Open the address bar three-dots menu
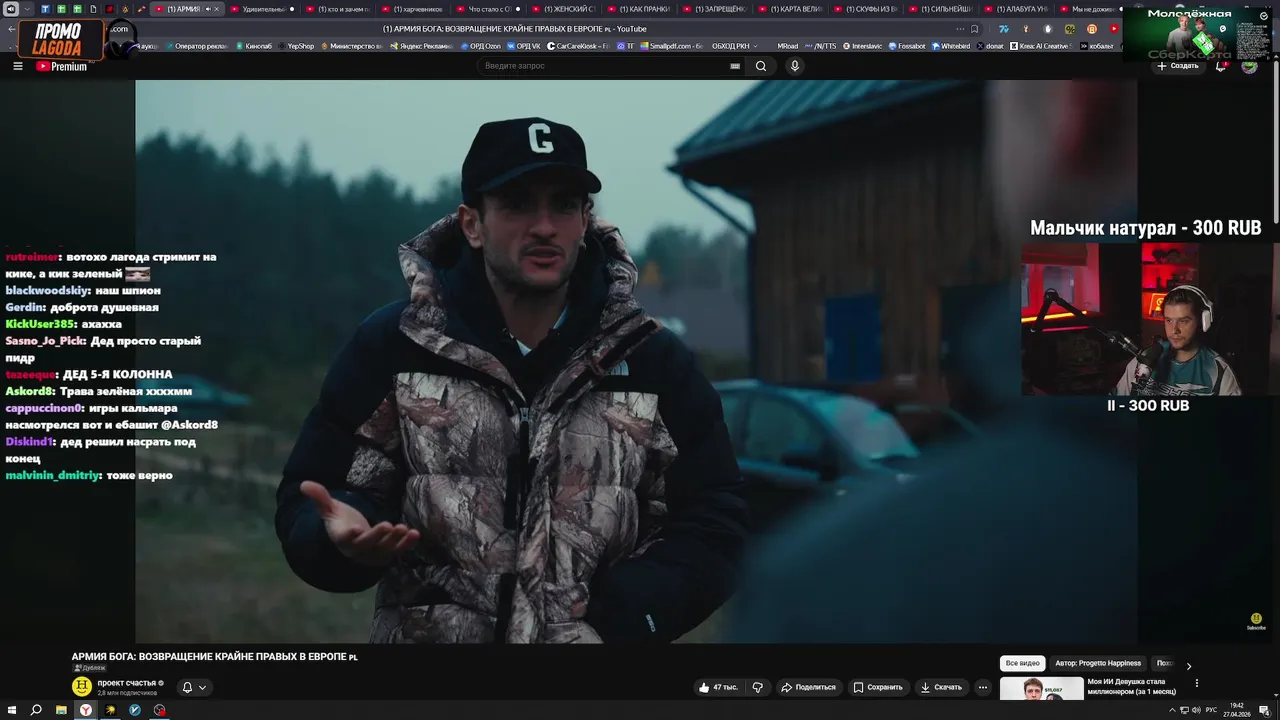Screen dimensions: 1280x720 (961, 29)
